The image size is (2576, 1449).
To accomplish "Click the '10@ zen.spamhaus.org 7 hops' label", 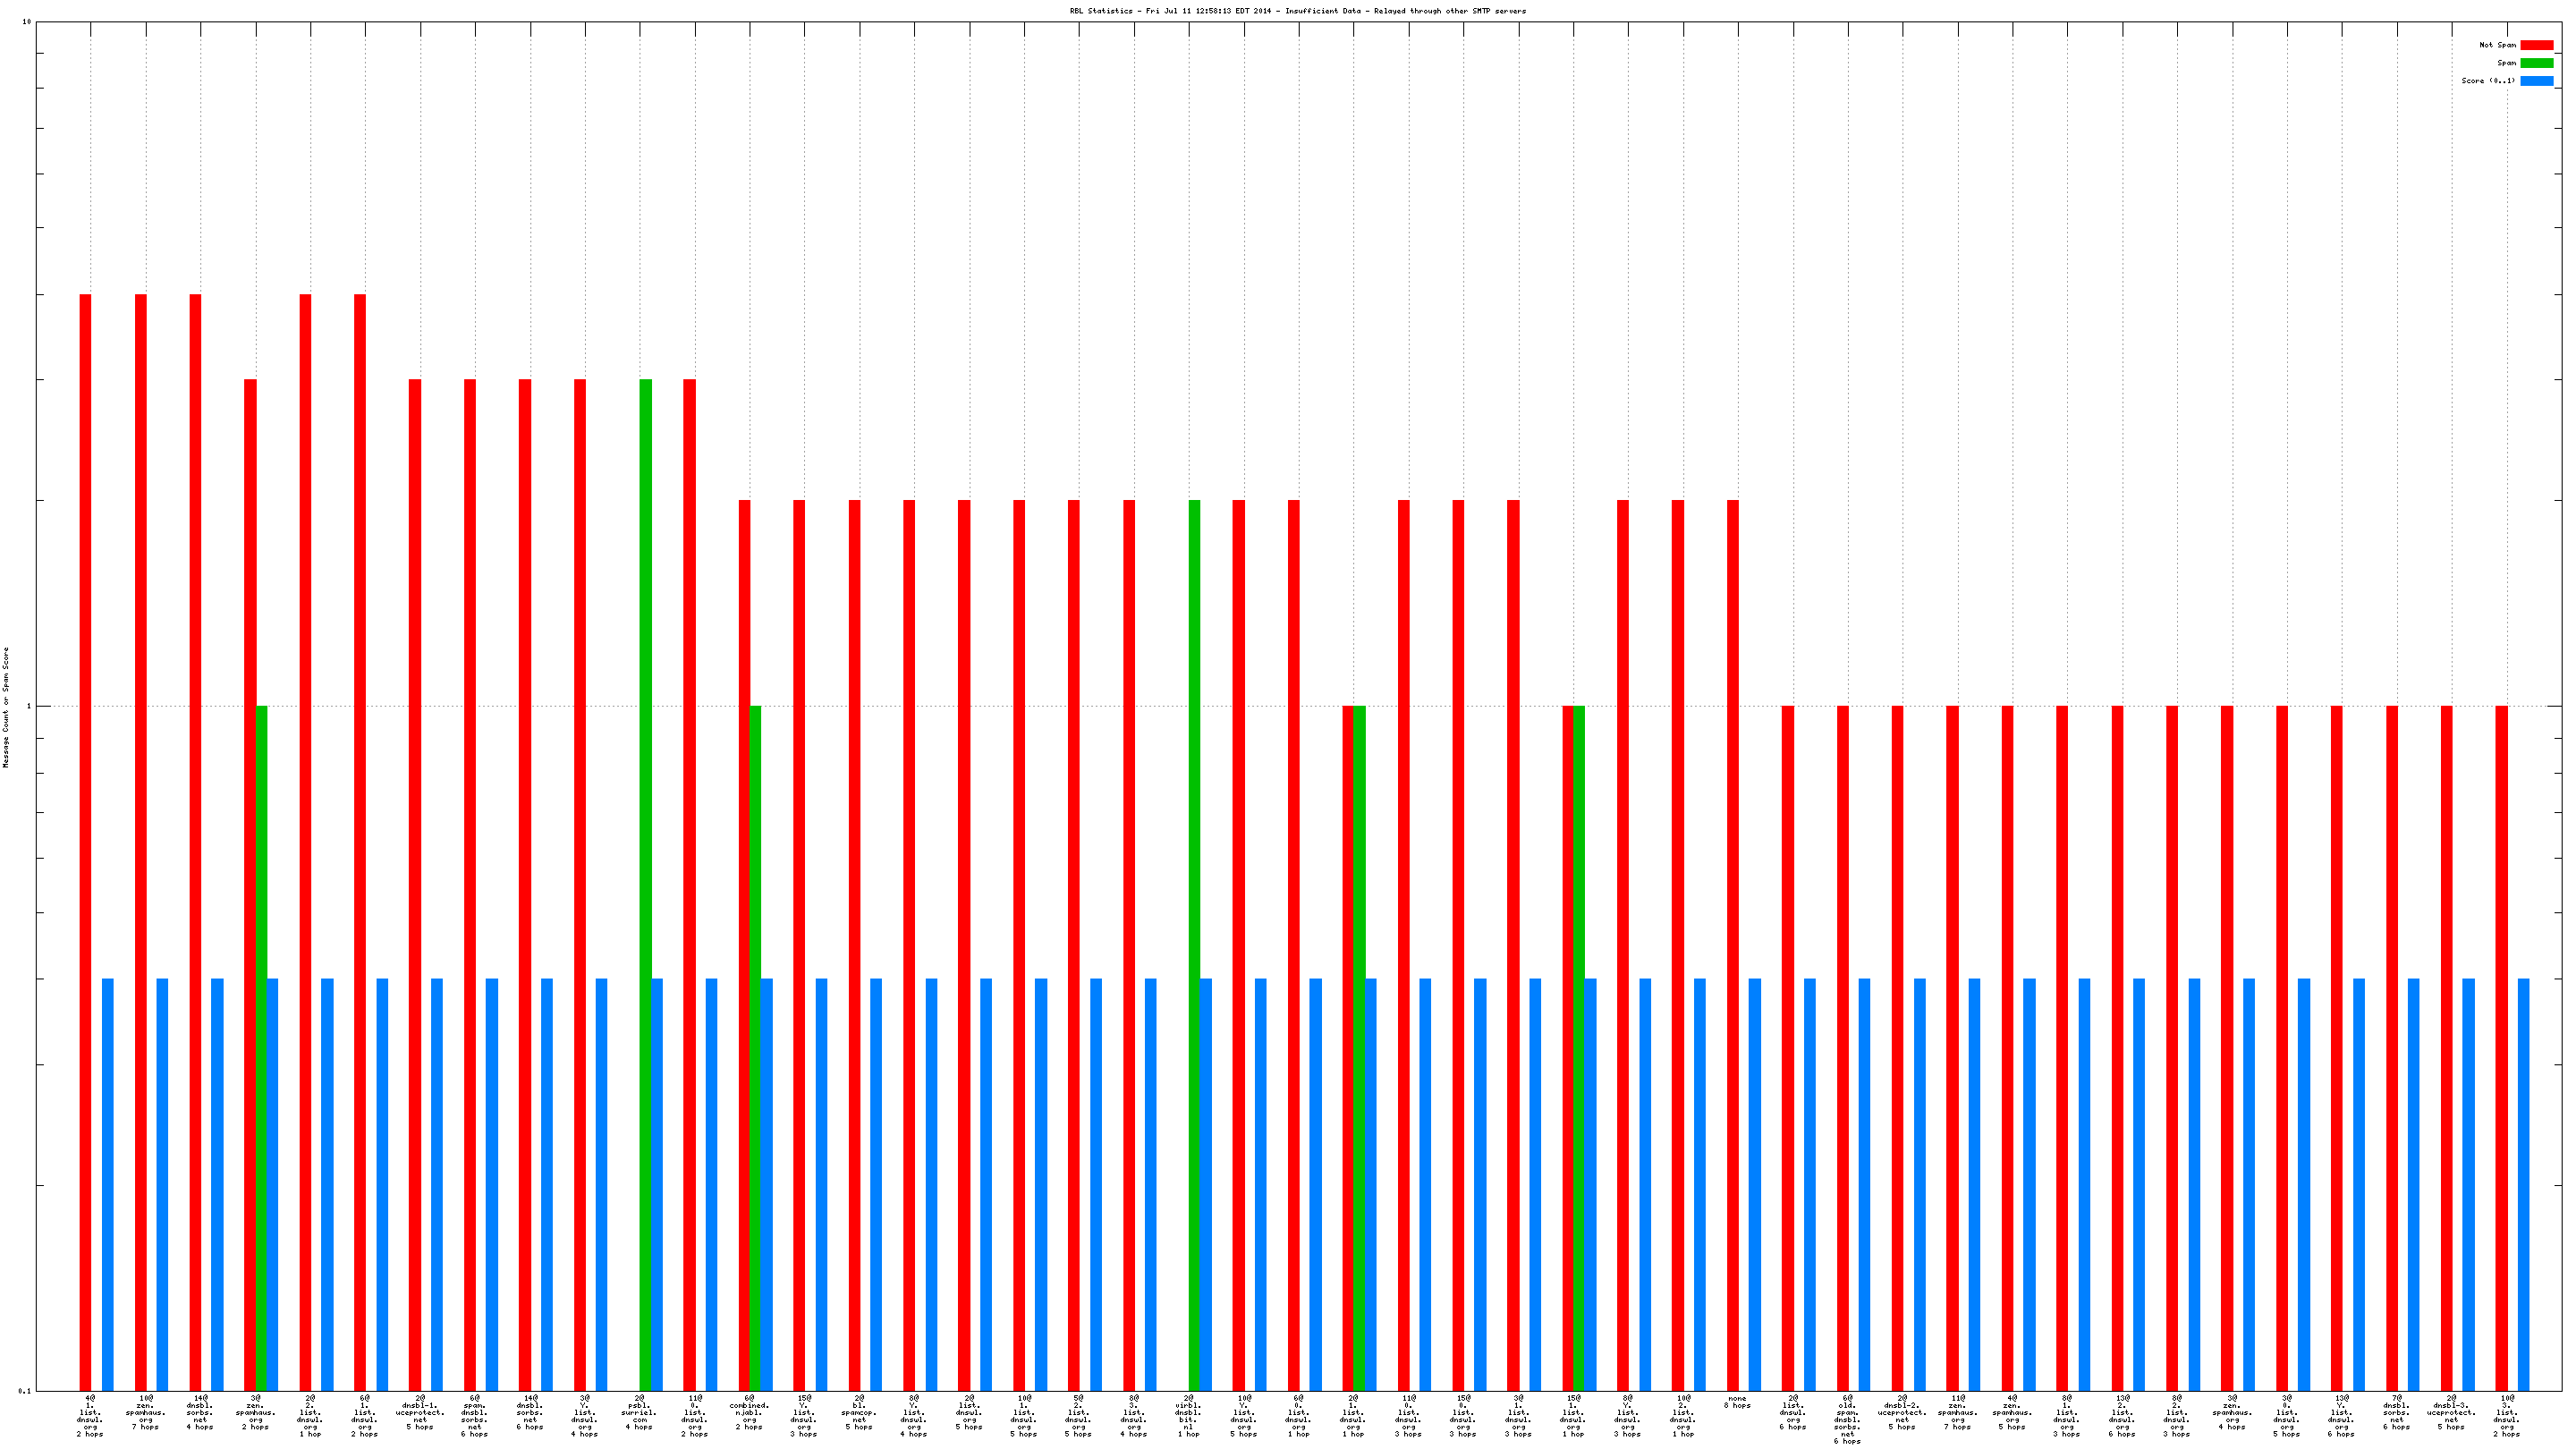I will 145,1412.
